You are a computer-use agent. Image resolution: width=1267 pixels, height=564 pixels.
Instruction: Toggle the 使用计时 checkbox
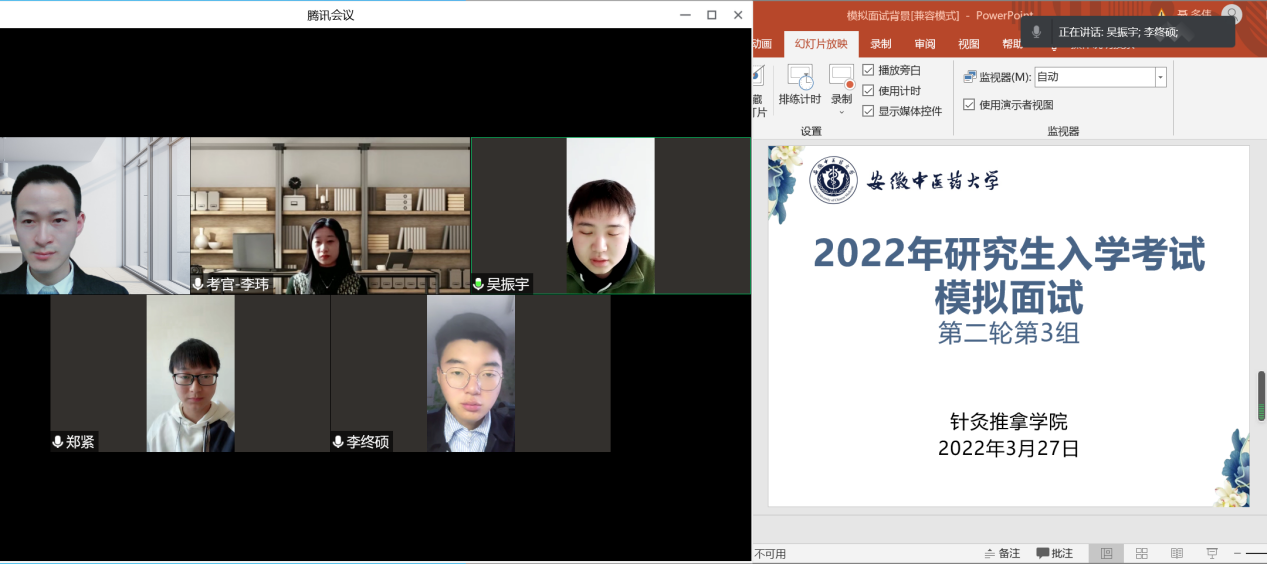(x=868, y=91)
